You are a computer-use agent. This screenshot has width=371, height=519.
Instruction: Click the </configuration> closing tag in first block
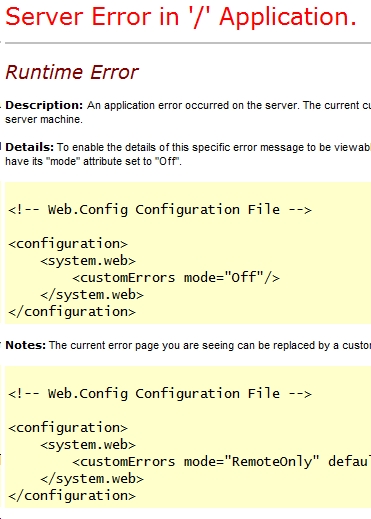coord(72,312)
